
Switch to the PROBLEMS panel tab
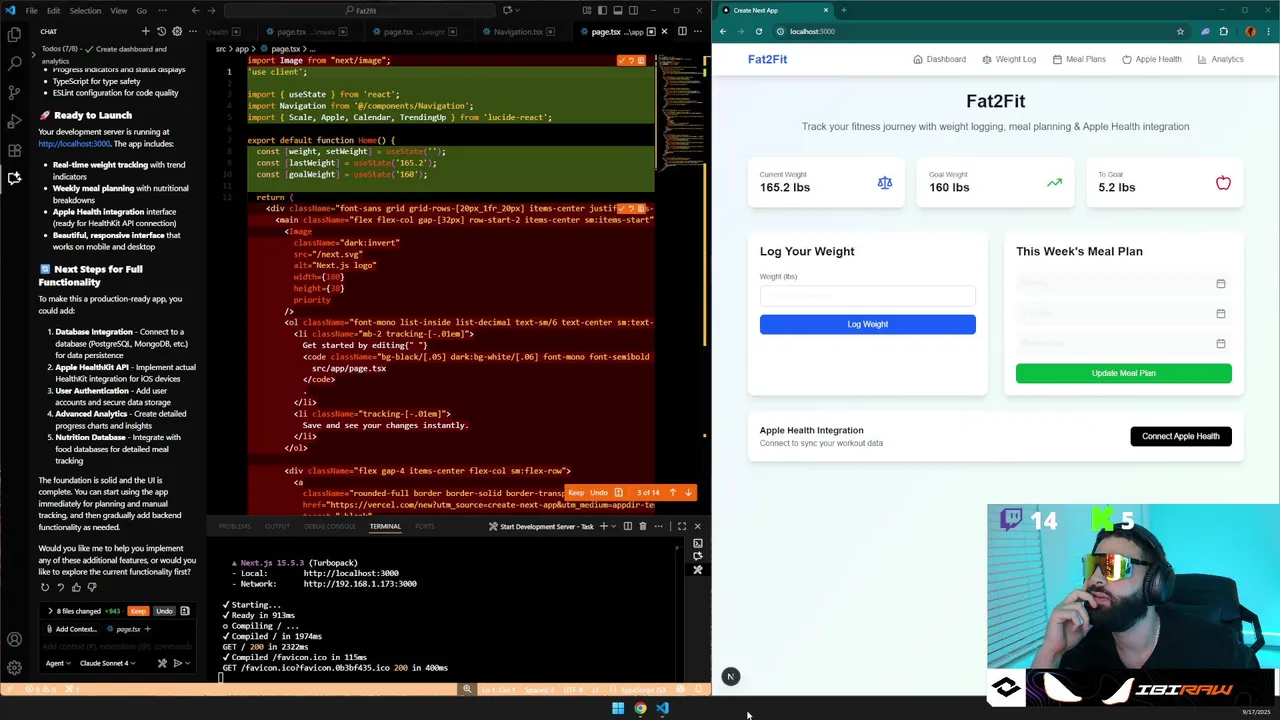point(235,526)
